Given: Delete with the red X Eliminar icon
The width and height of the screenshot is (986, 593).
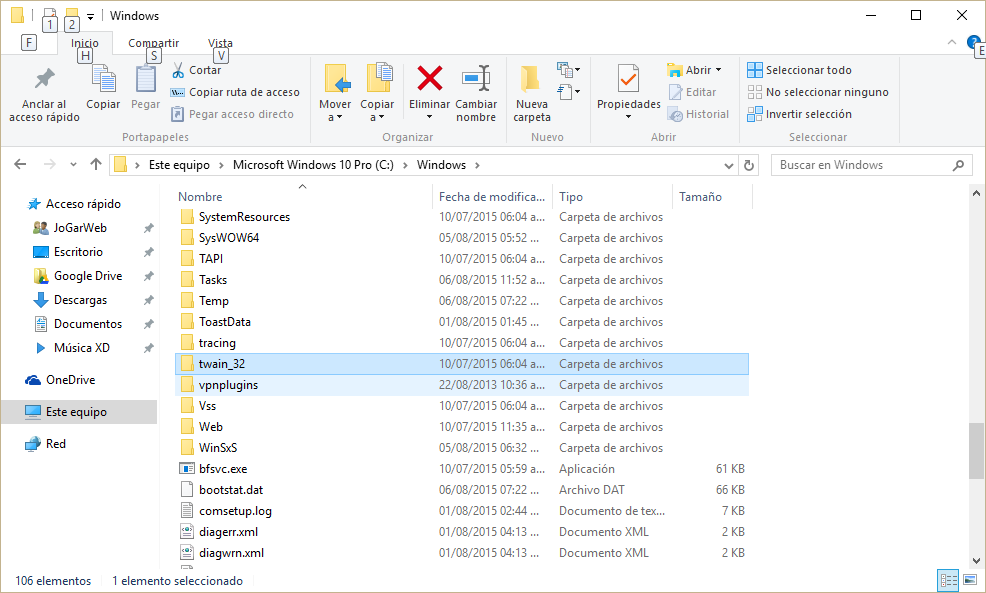Looking at the screenshot, I should click(x=429, y=79).
